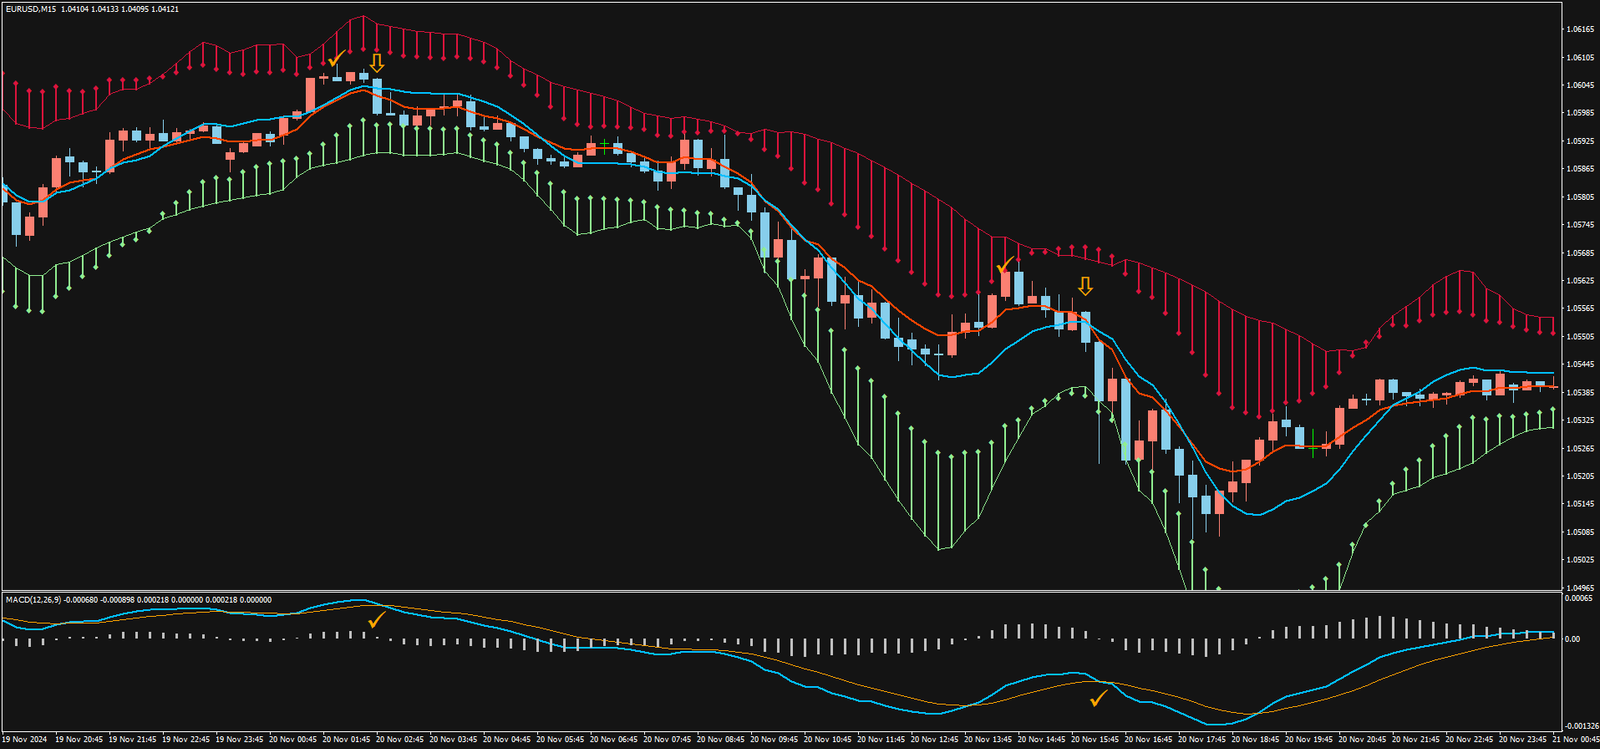Click the first orange checkmark above the candles
This screenshot has width=1600, height=749.
[337, 58]
